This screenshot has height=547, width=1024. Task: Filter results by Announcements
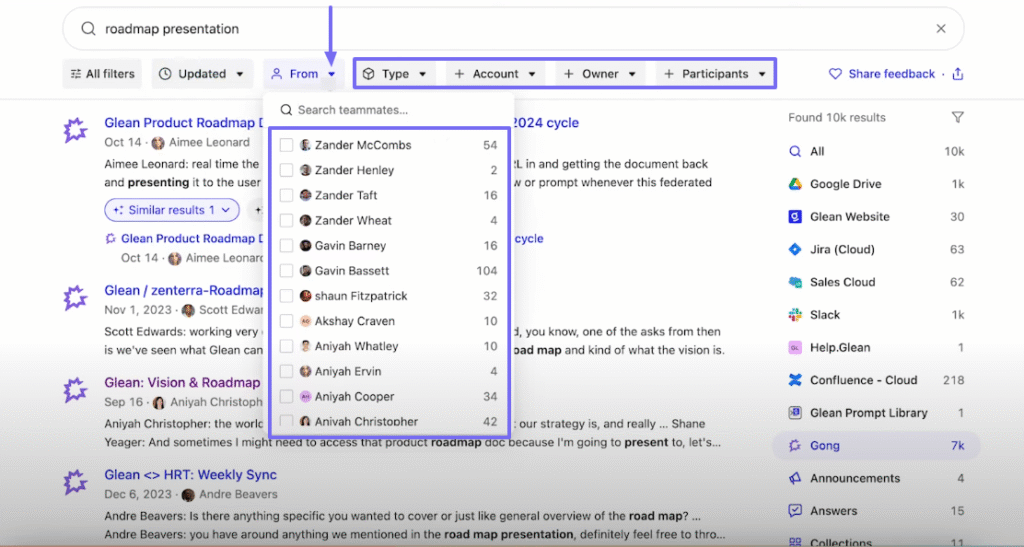pyautogui.click(x=876, y=478)
